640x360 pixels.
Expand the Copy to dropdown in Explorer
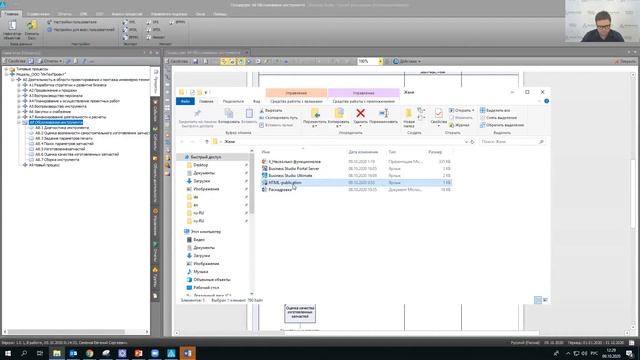click(338, 127)
